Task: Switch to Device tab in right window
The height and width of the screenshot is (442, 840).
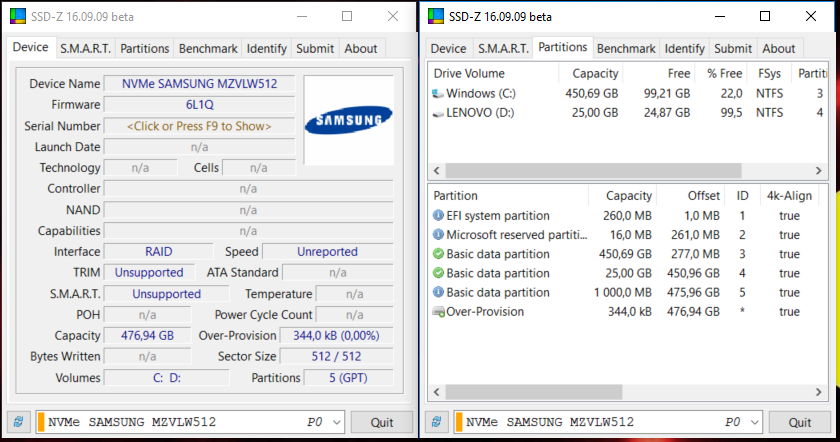Action: 448,49
